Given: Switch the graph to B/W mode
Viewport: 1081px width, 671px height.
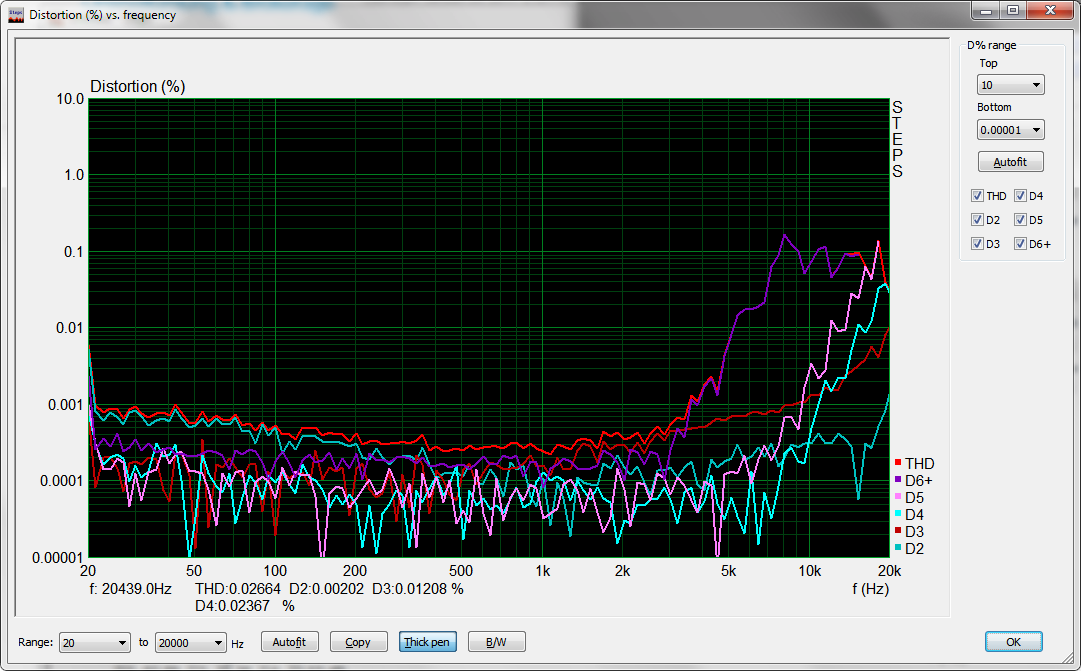Looking at the screenshot, I should tap(496, 642).
